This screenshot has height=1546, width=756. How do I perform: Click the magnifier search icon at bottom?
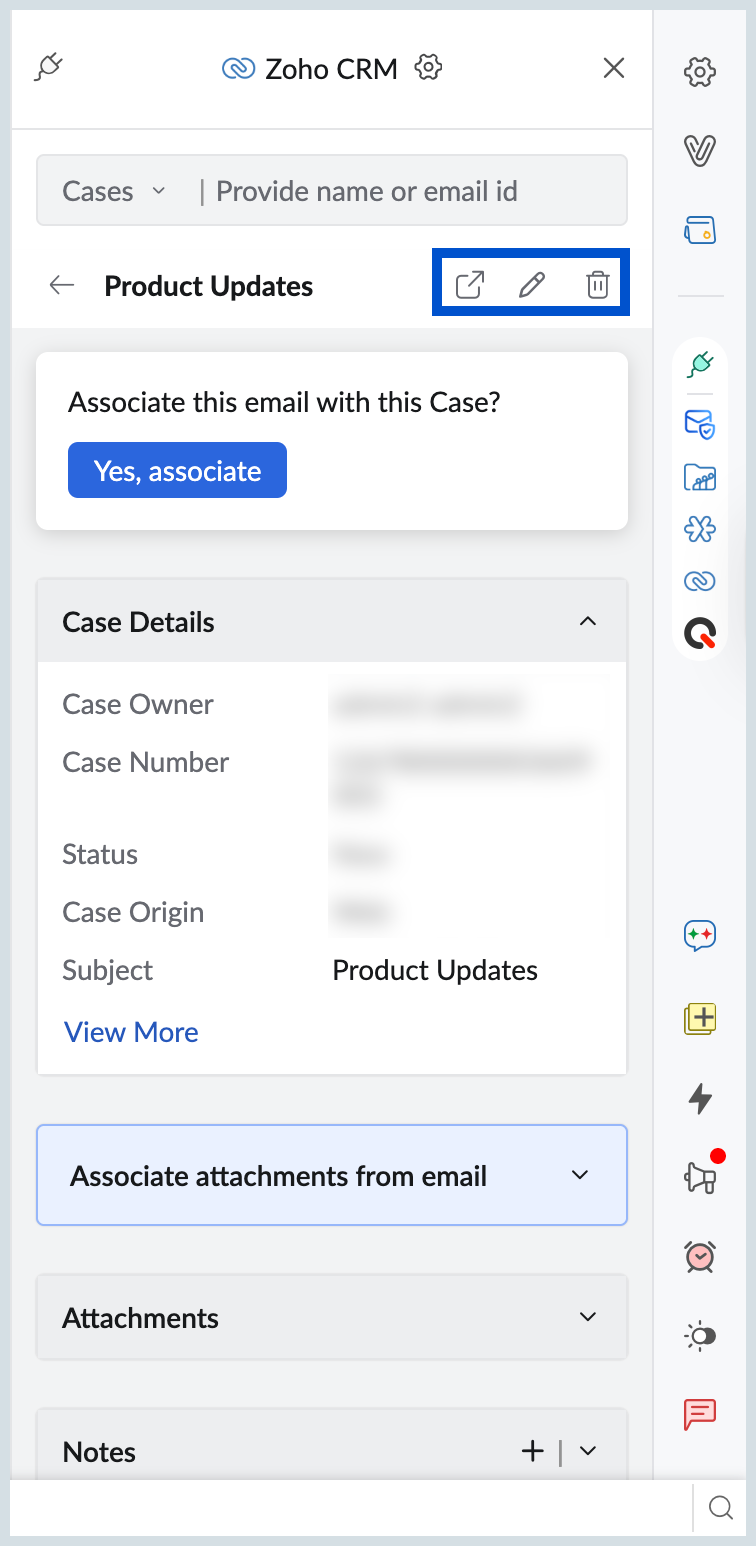[x=720, y=1508]
